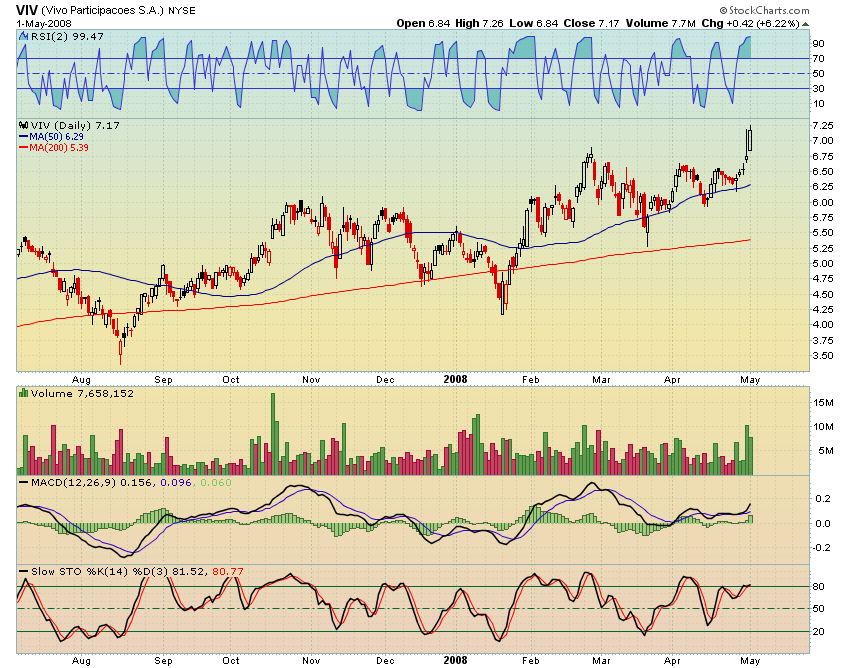Click the 20 stochastic axis label
This screenshot has height=668, width=850.
818,632
